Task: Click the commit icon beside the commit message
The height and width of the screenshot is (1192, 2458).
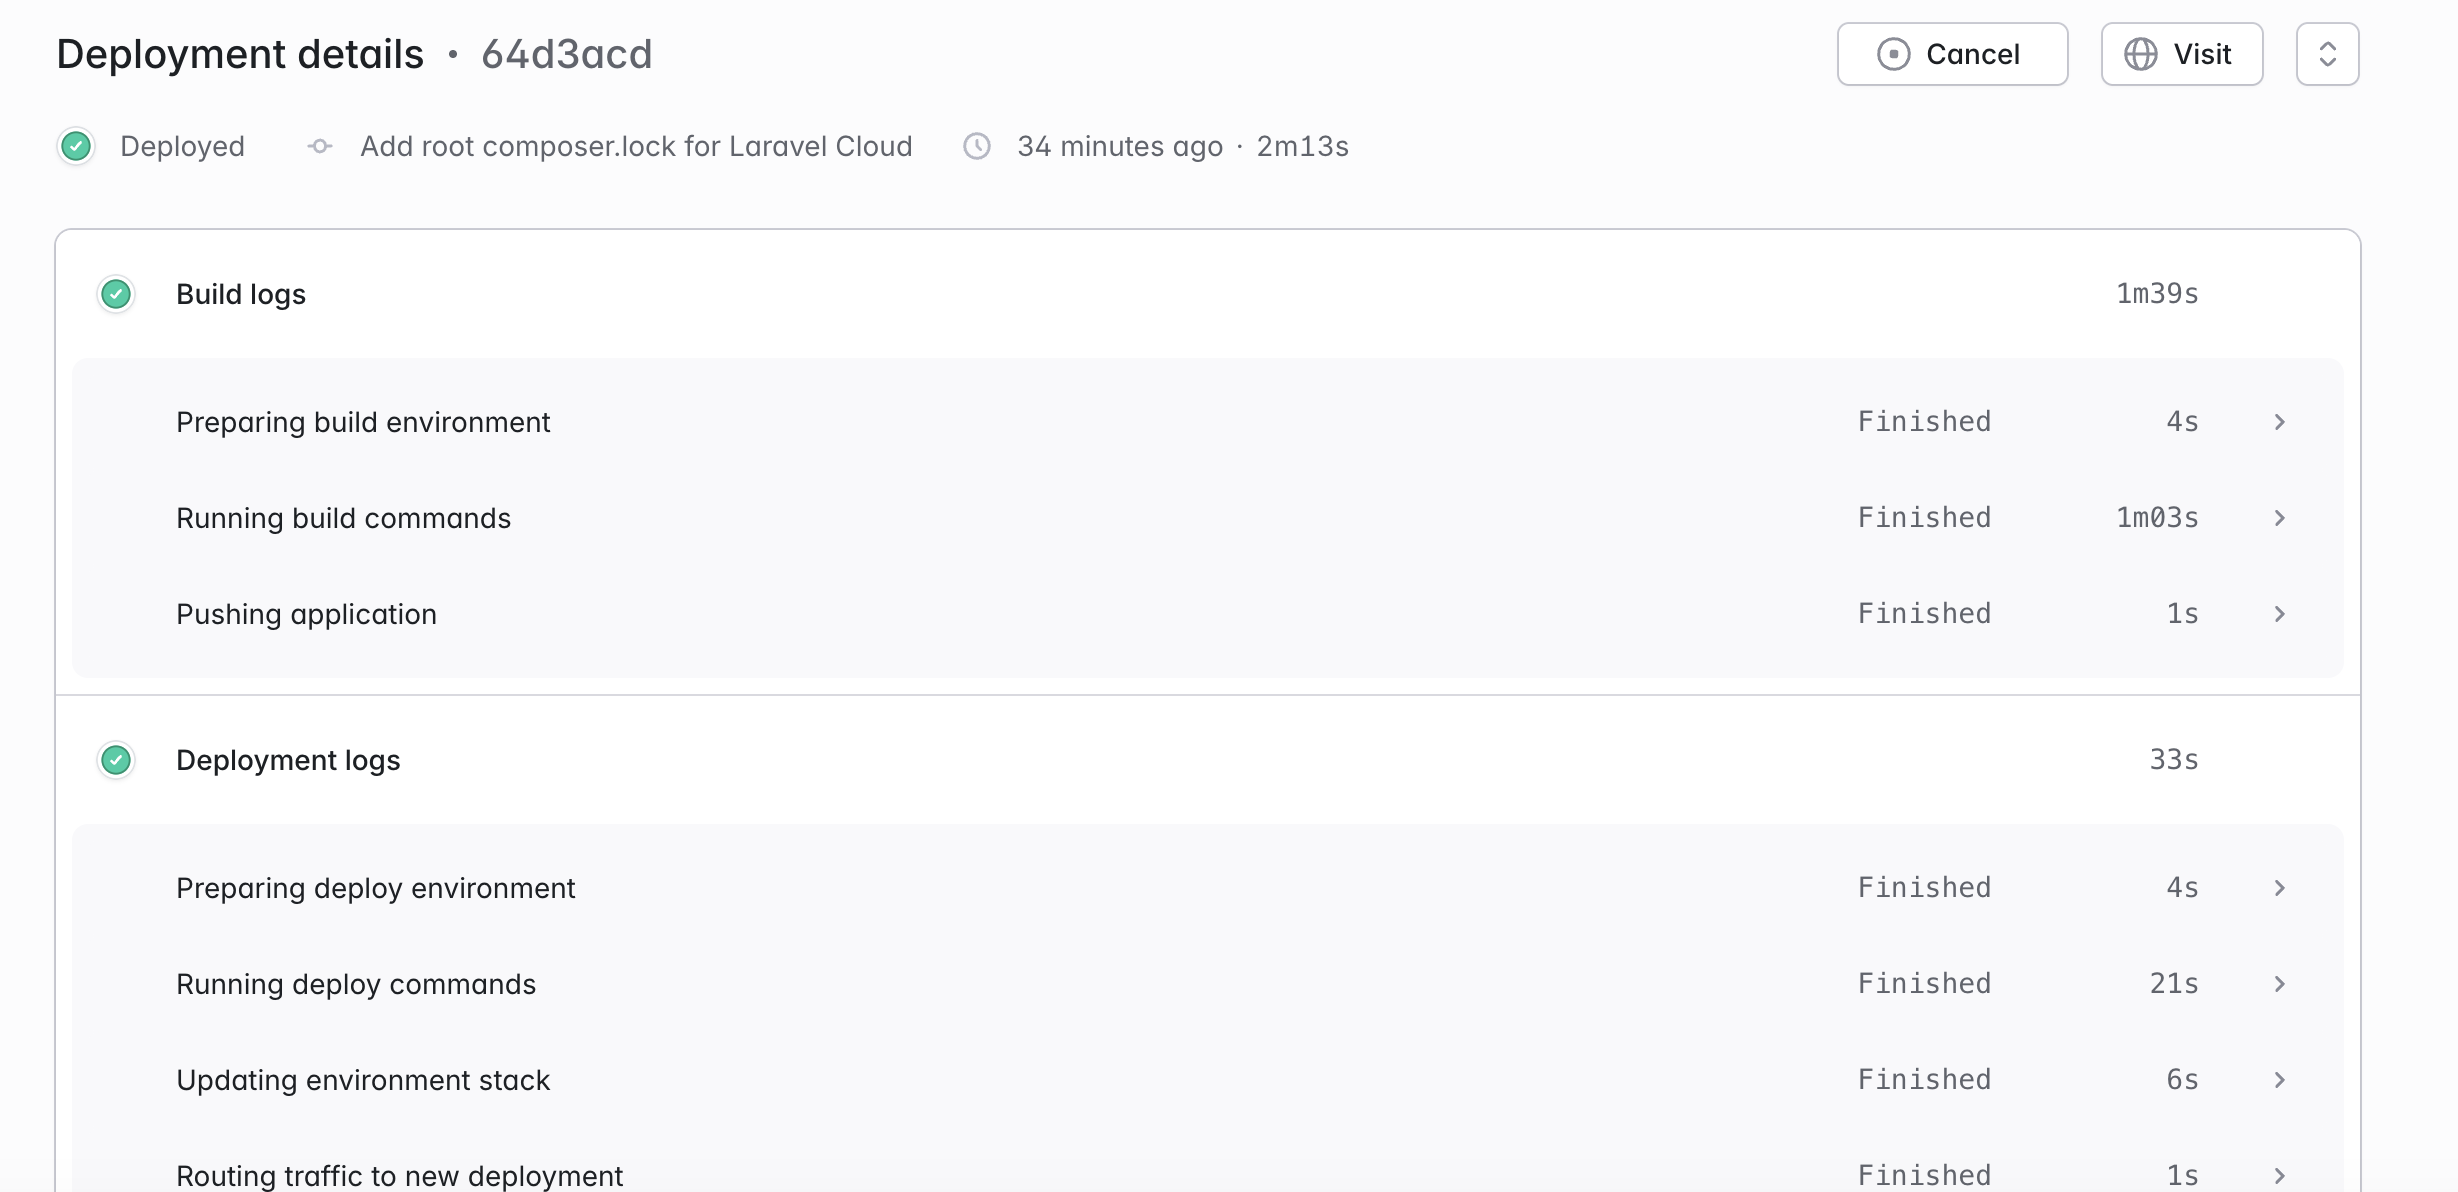Action: click(x=320, y=146)
